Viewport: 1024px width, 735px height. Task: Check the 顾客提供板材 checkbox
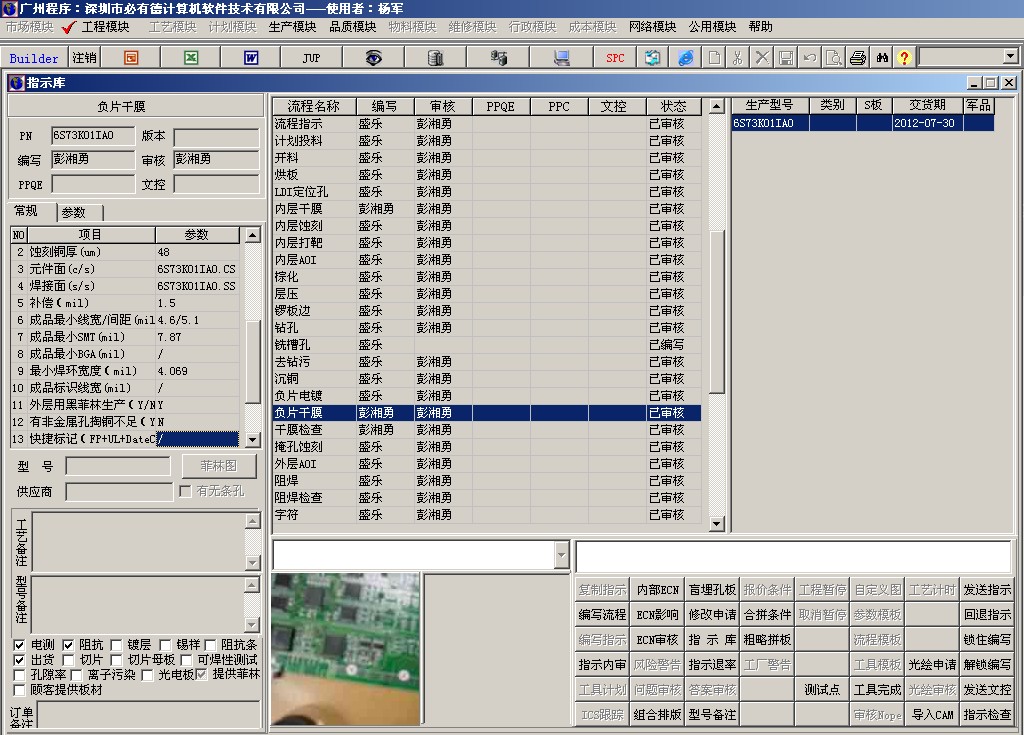[x=19, y=690]
